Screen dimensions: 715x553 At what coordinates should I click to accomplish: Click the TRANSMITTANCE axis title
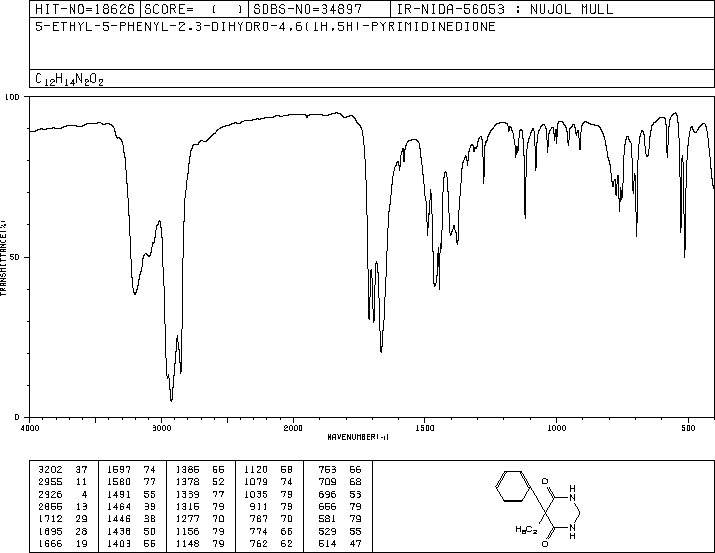pos(3,258)
